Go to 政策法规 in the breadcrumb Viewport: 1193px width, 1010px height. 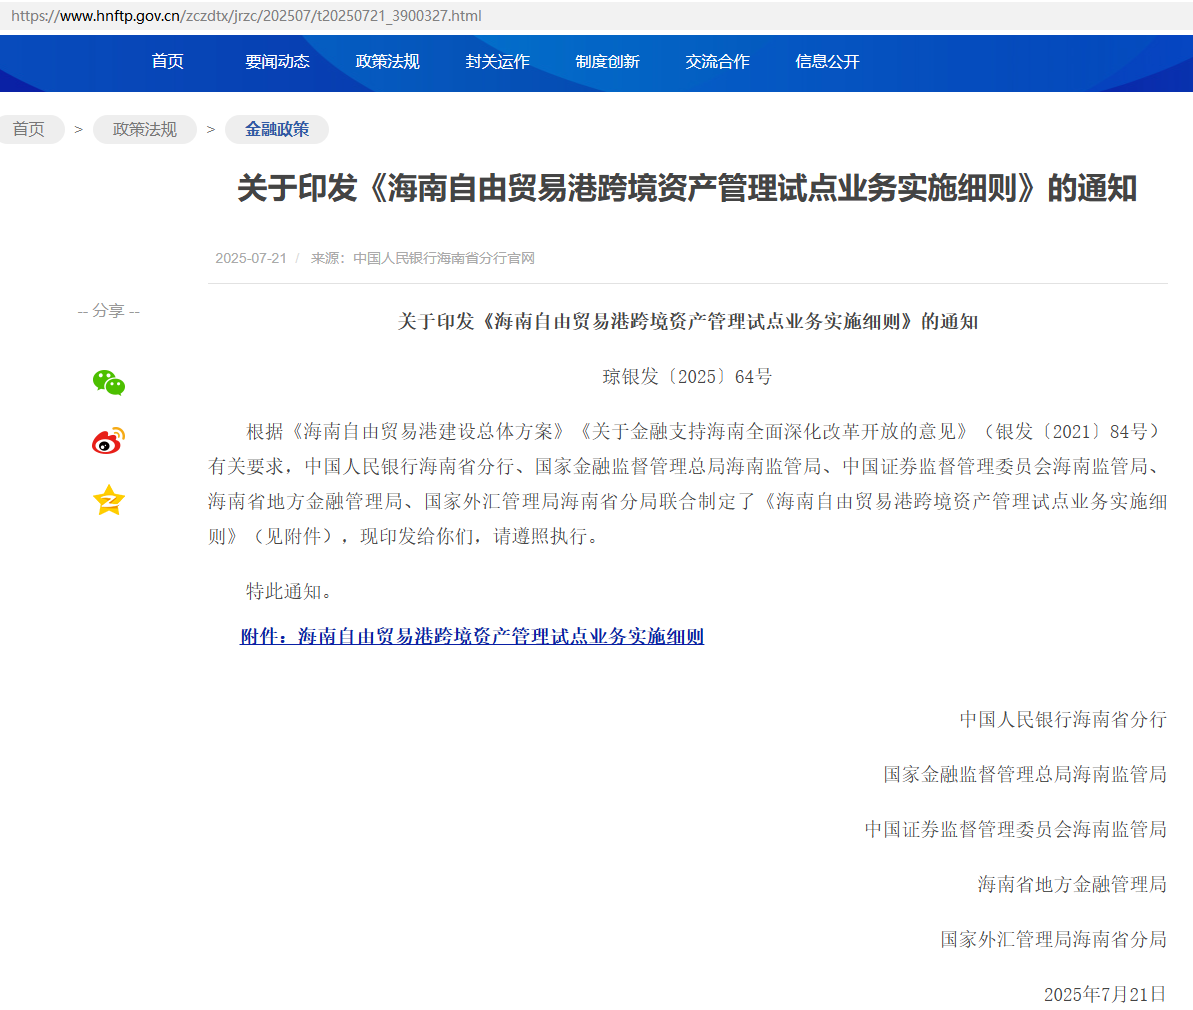point(145,129)
